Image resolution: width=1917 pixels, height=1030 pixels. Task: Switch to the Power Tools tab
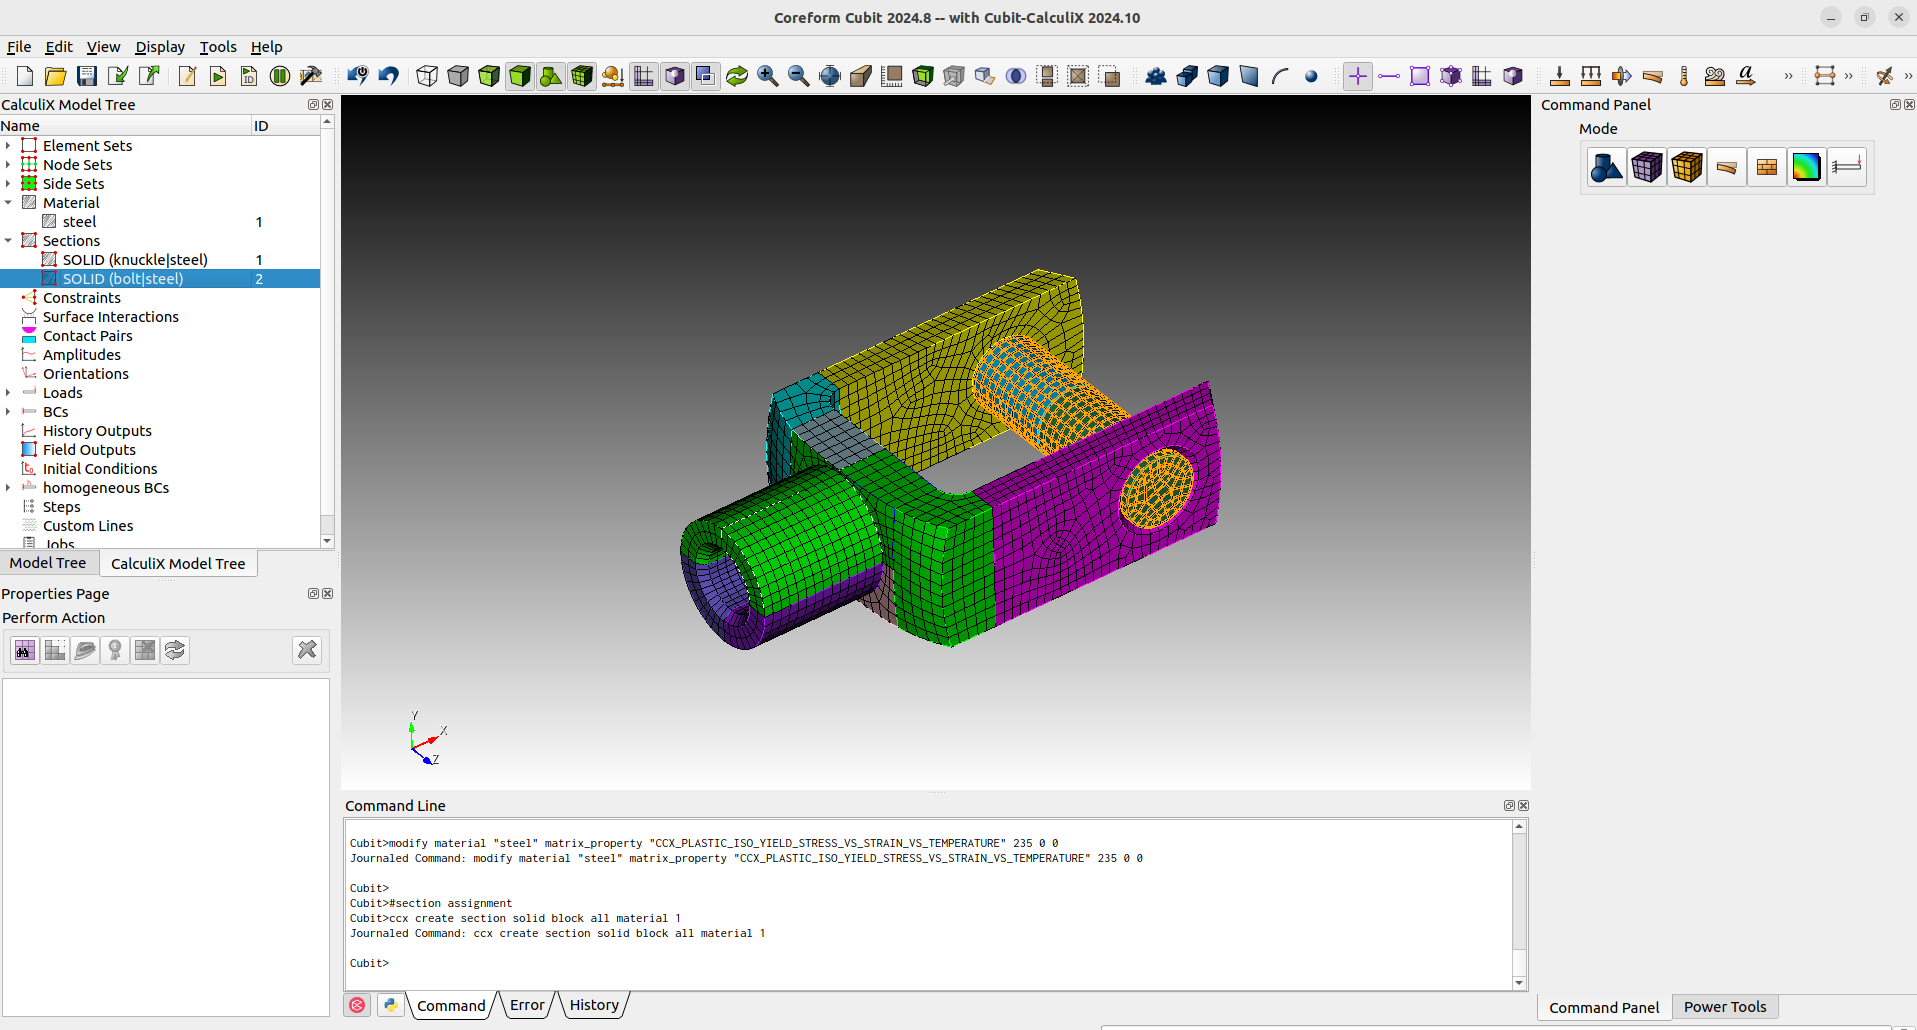[x=1724, y=1007]
